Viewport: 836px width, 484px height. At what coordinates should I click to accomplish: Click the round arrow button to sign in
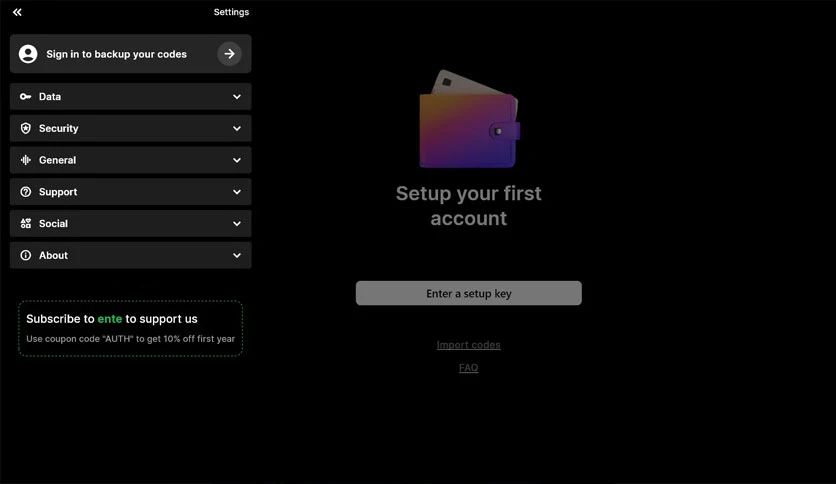(x=229, y=54)
